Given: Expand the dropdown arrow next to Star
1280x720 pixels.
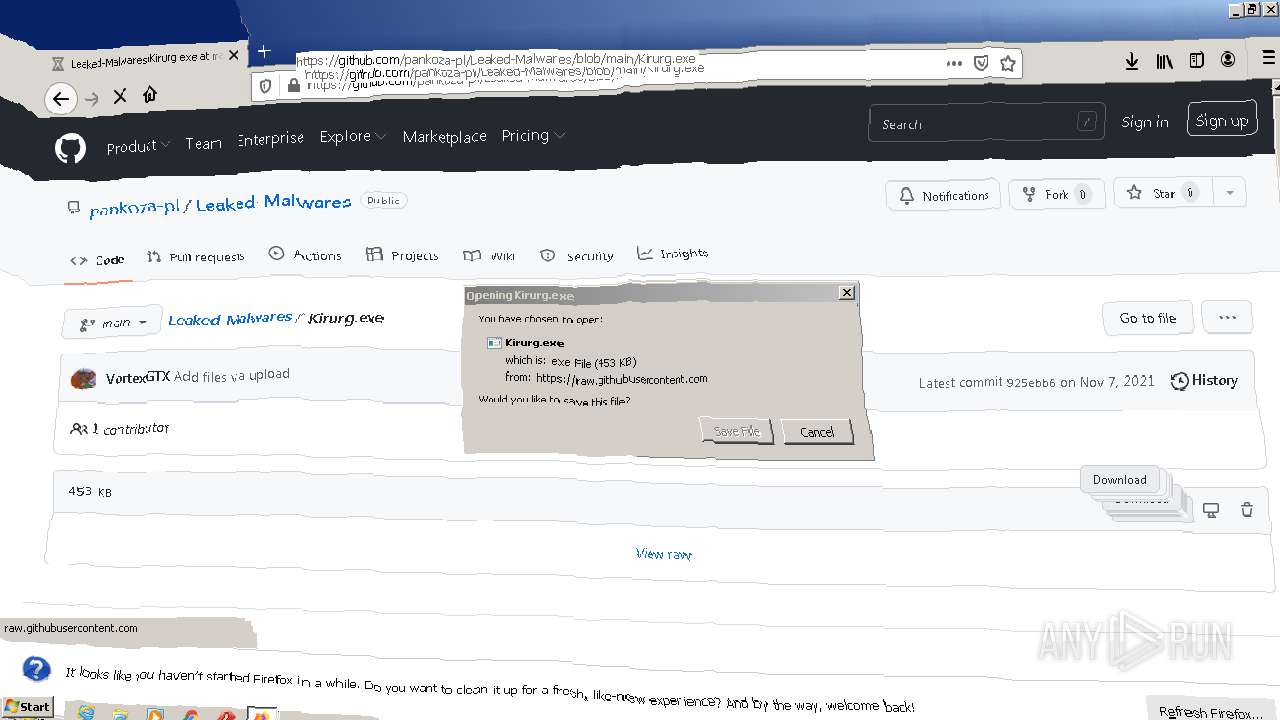Looking at the screenshot, I should point(1229,192).
